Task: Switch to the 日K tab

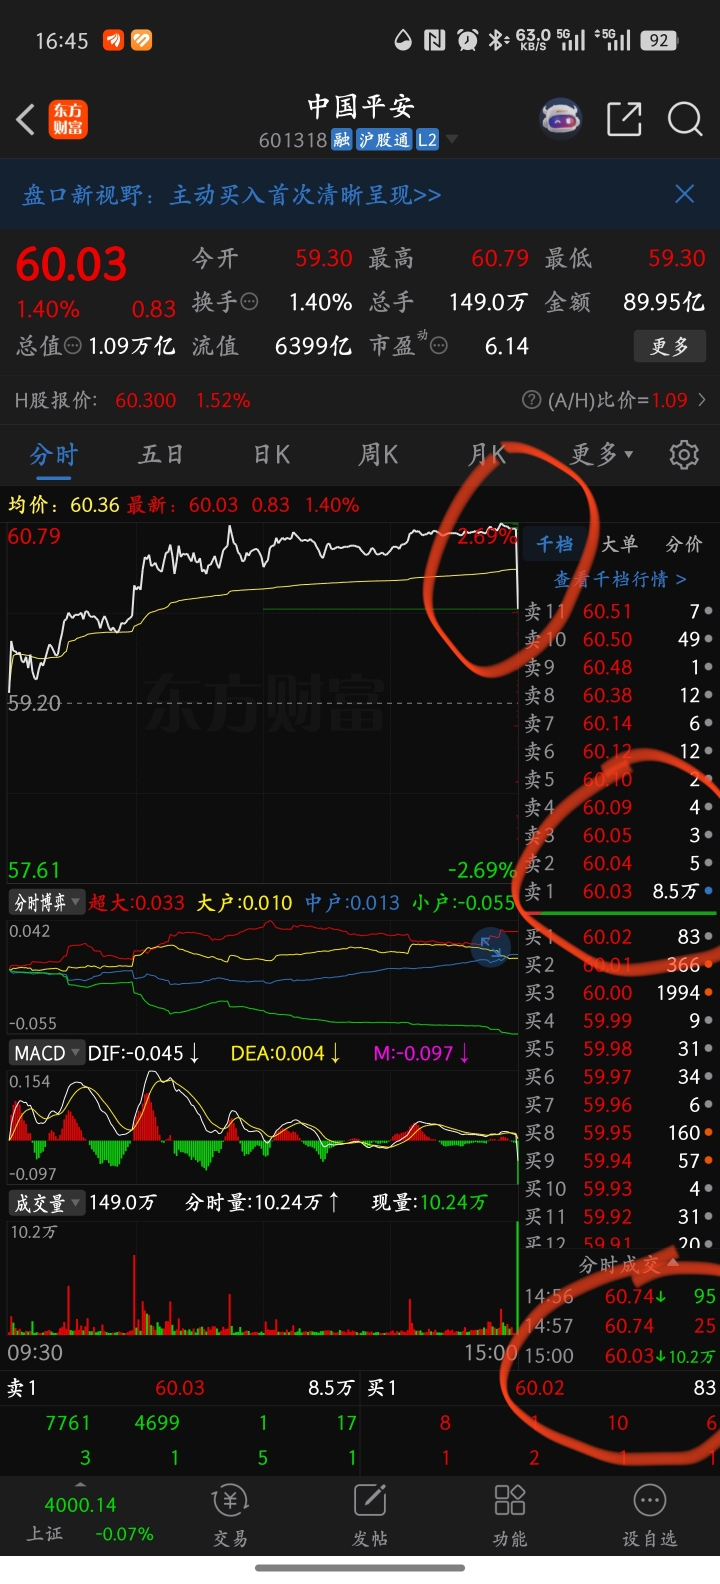Action: (271, 455)
